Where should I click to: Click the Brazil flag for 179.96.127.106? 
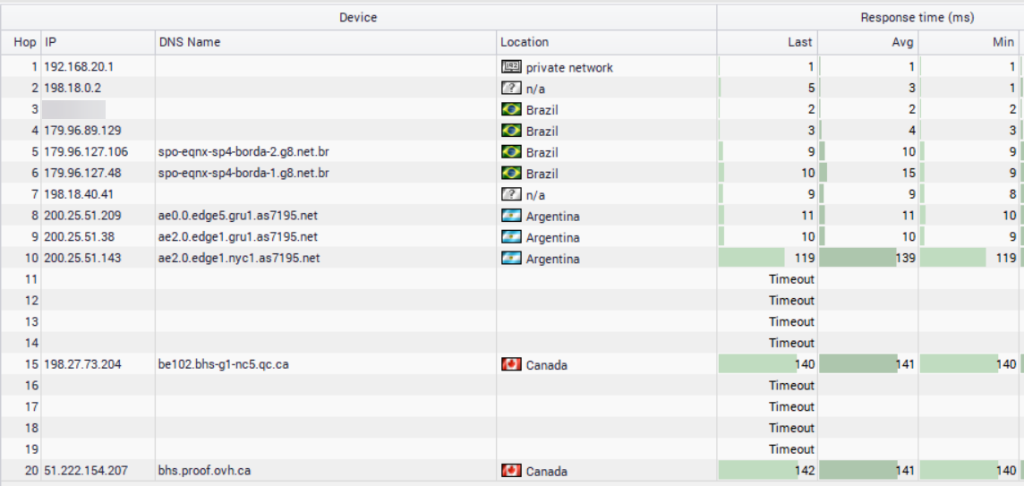click(511, 152)
